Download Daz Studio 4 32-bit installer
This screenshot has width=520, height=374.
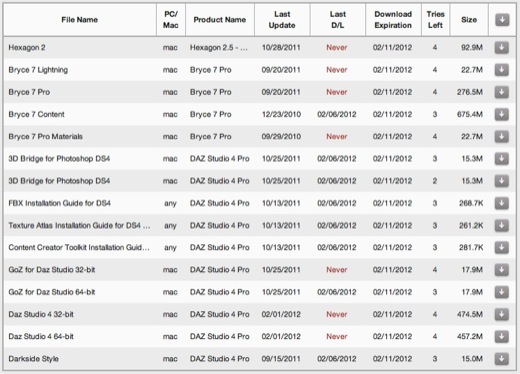pos(502,314)
